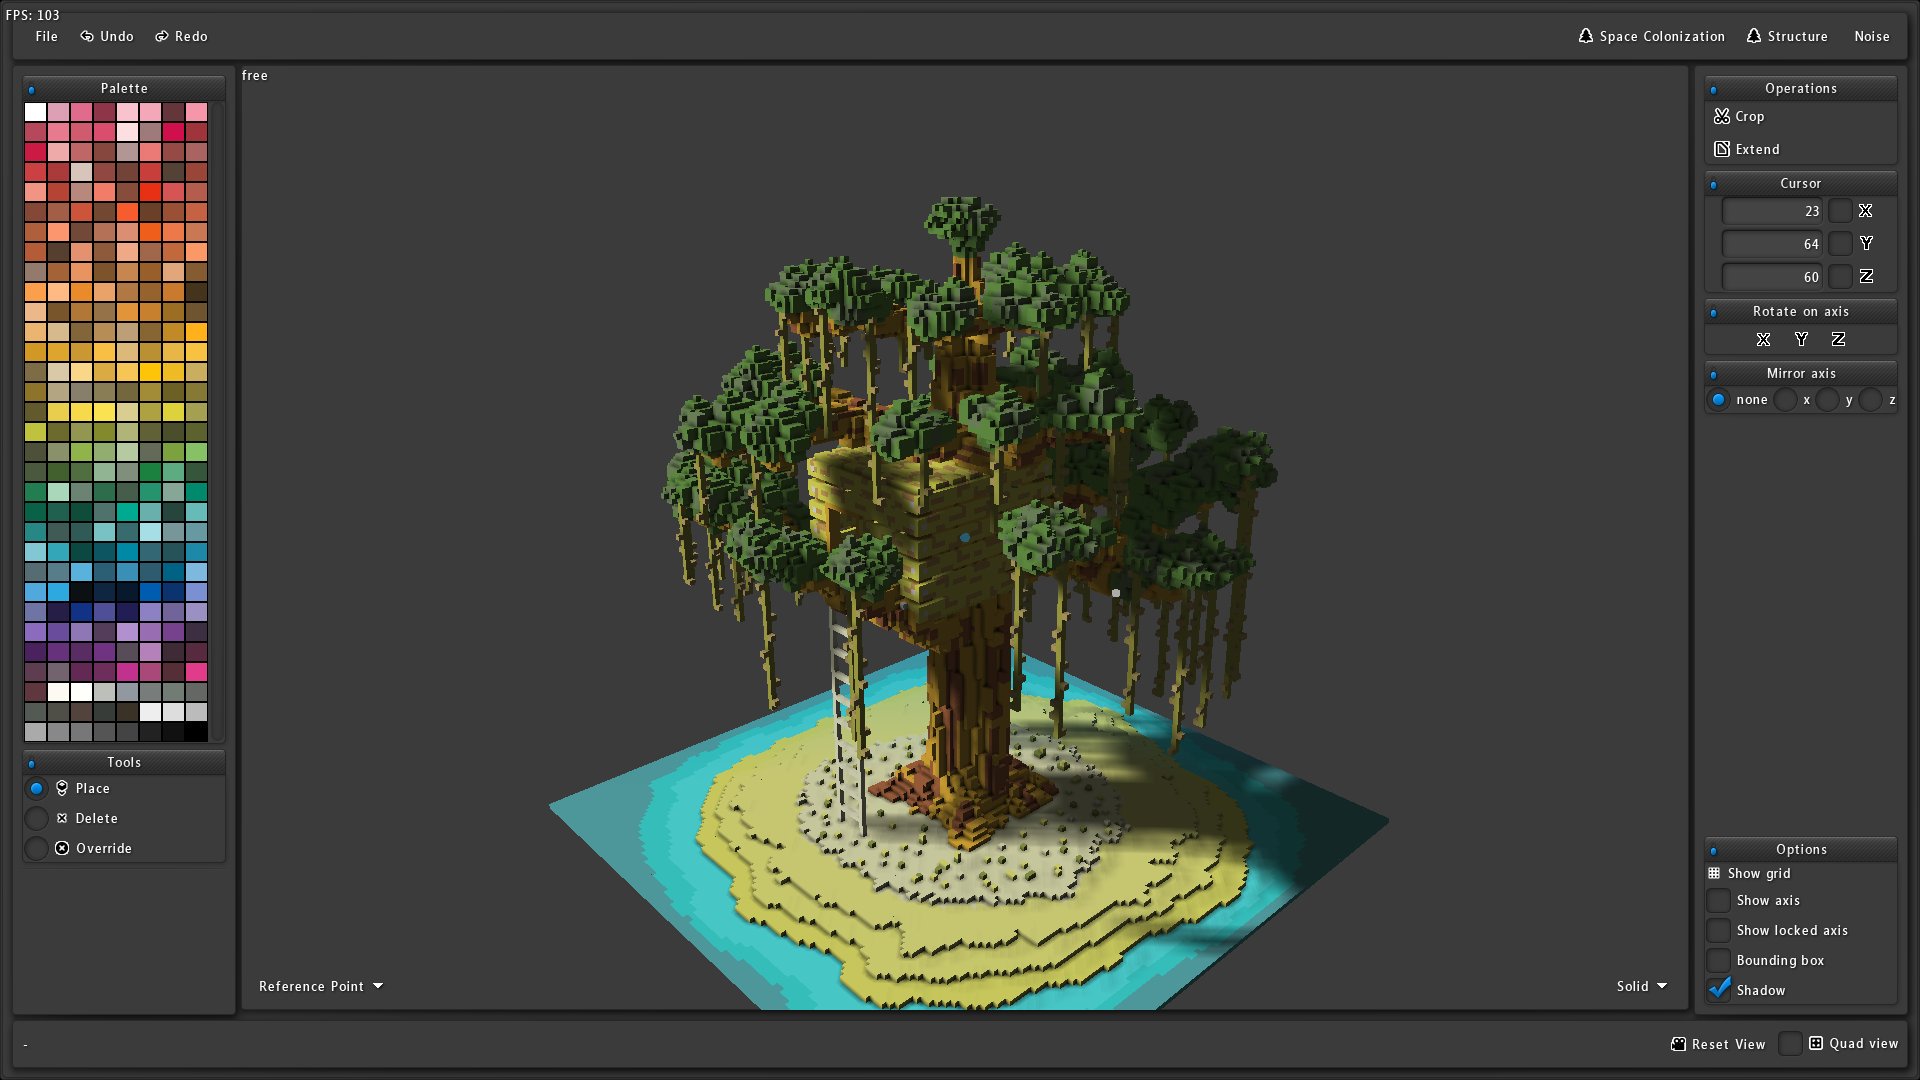The height and width of the screenshot is (1080, 1920).
Task: Open the Reference Point dropdown
Action: click(320, 986)
